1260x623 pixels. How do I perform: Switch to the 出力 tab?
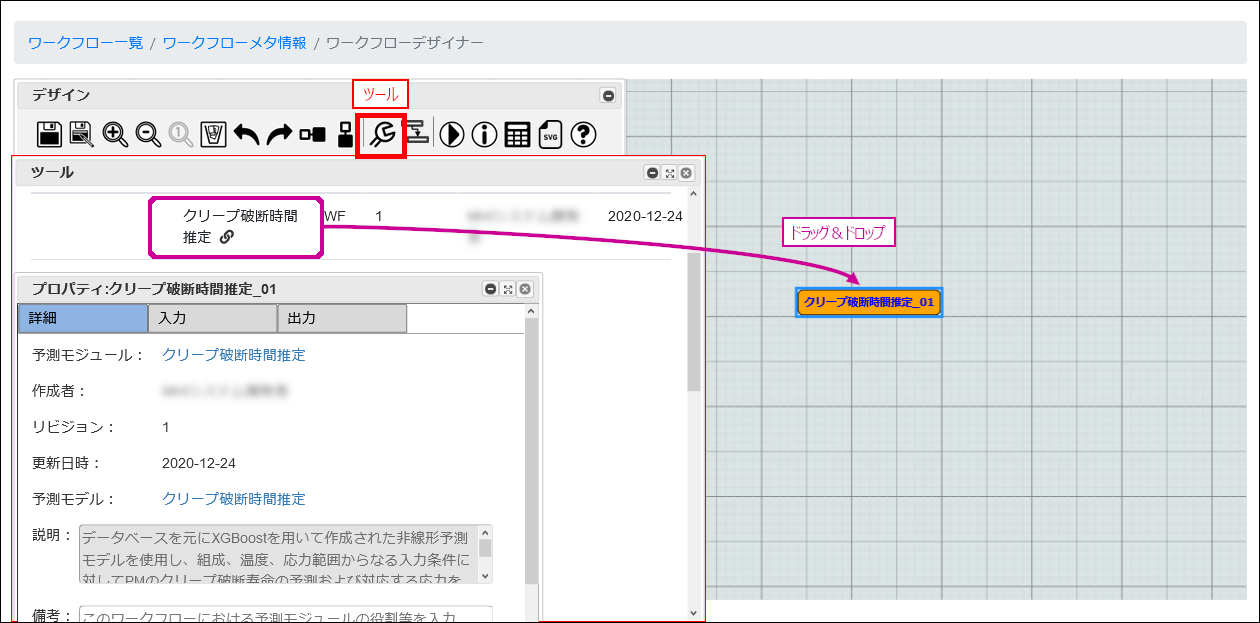[x=342, y=318]
